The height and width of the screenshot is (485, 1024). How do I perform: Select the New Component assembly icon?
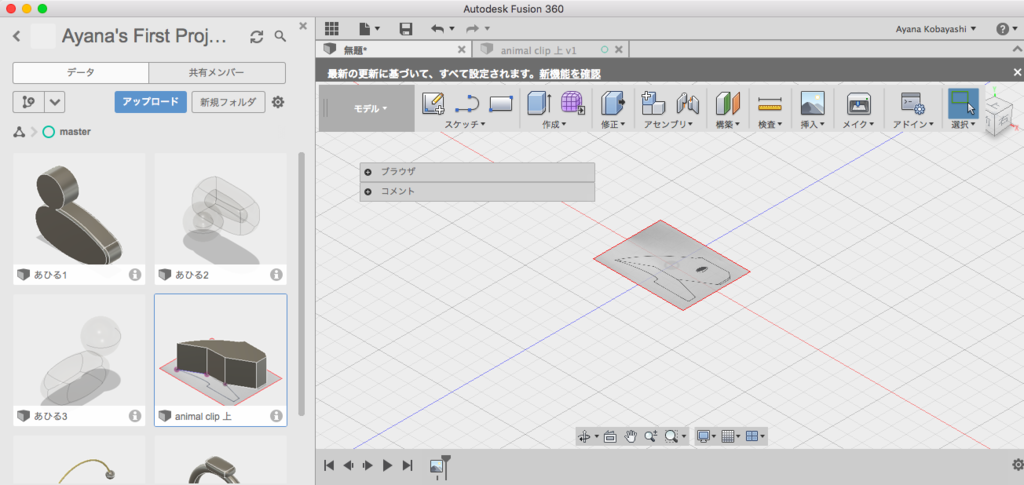click(653, 104)
